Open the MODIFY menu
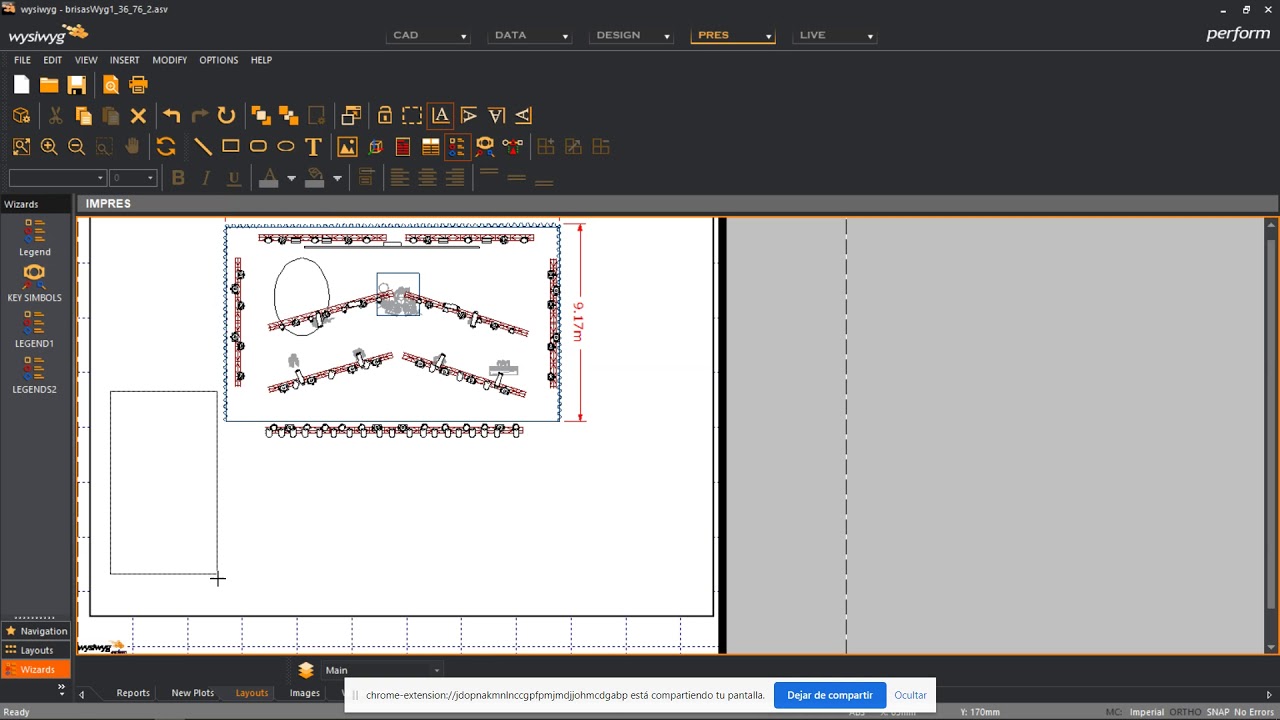Screen dimensions: 1280x720 pyautogui.click(x=169, y=60)
